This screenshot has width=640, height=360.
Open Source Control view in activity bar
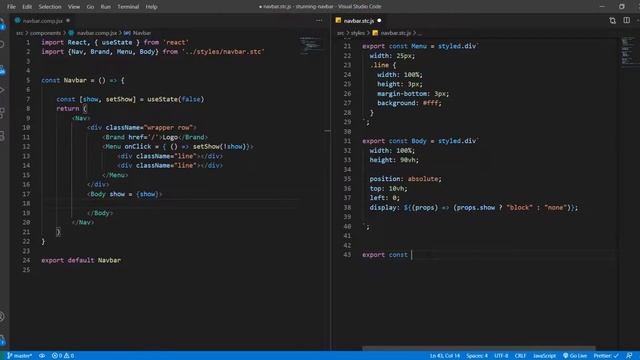point(3,70)
